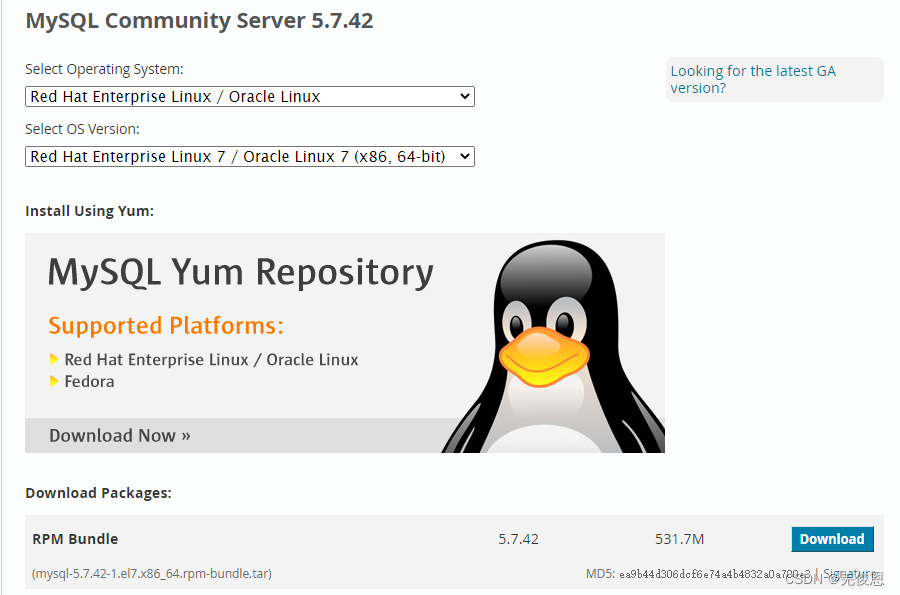Click the Operating System dropdown arrow
The image size is (900, 595).
[465, 96]
